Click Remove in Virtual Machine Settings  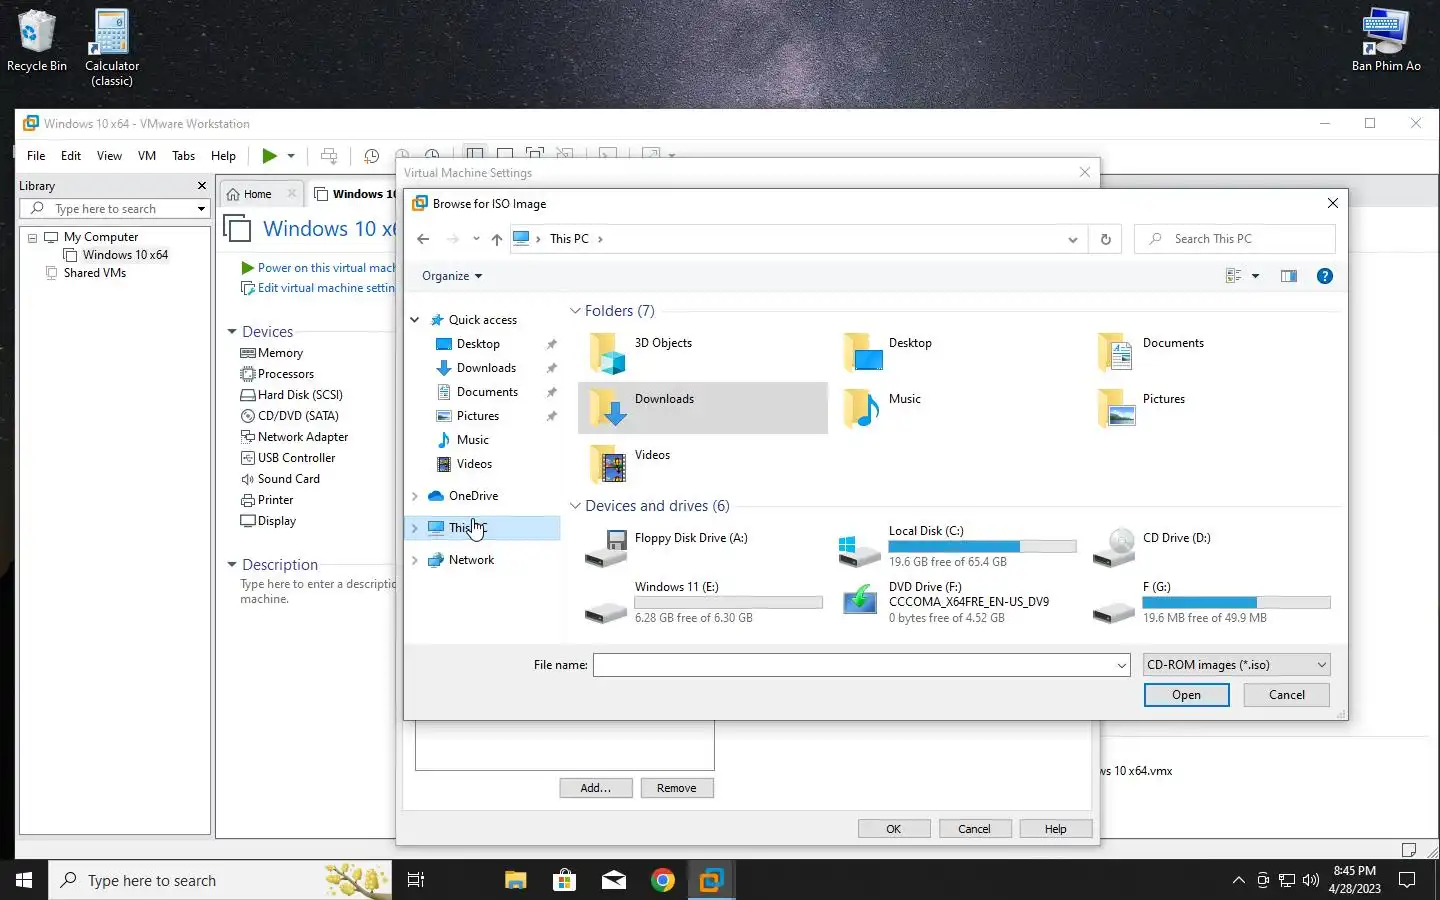tap(677, 788)
